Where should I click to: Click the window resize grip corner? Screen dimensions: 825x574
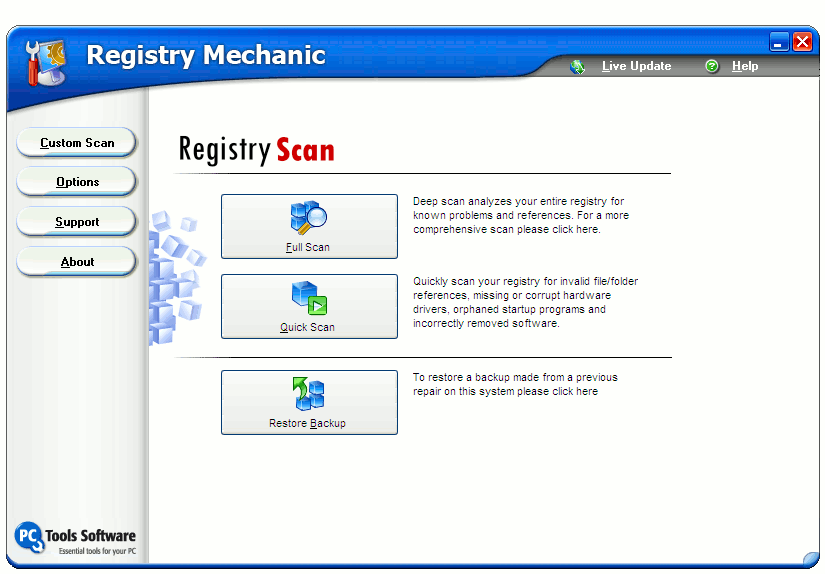click(x=811, y=559)
